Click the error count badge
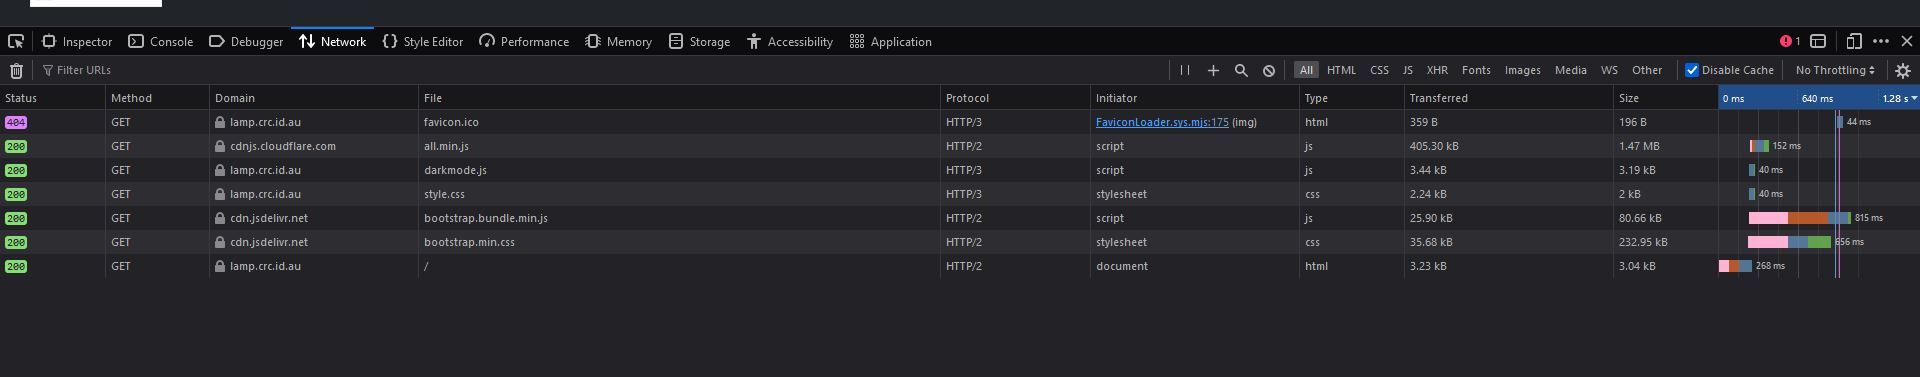1920x377 pixels. click(1790, 41)
